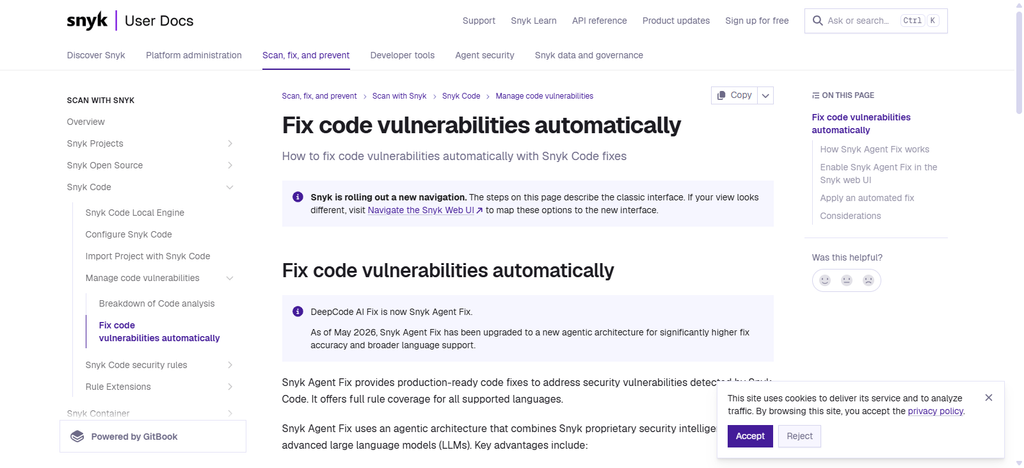Select Fix code vulnerabilities automatically sidebar item
The height and width of the screenshot is (468, 1024).
(x=159, y=332)
